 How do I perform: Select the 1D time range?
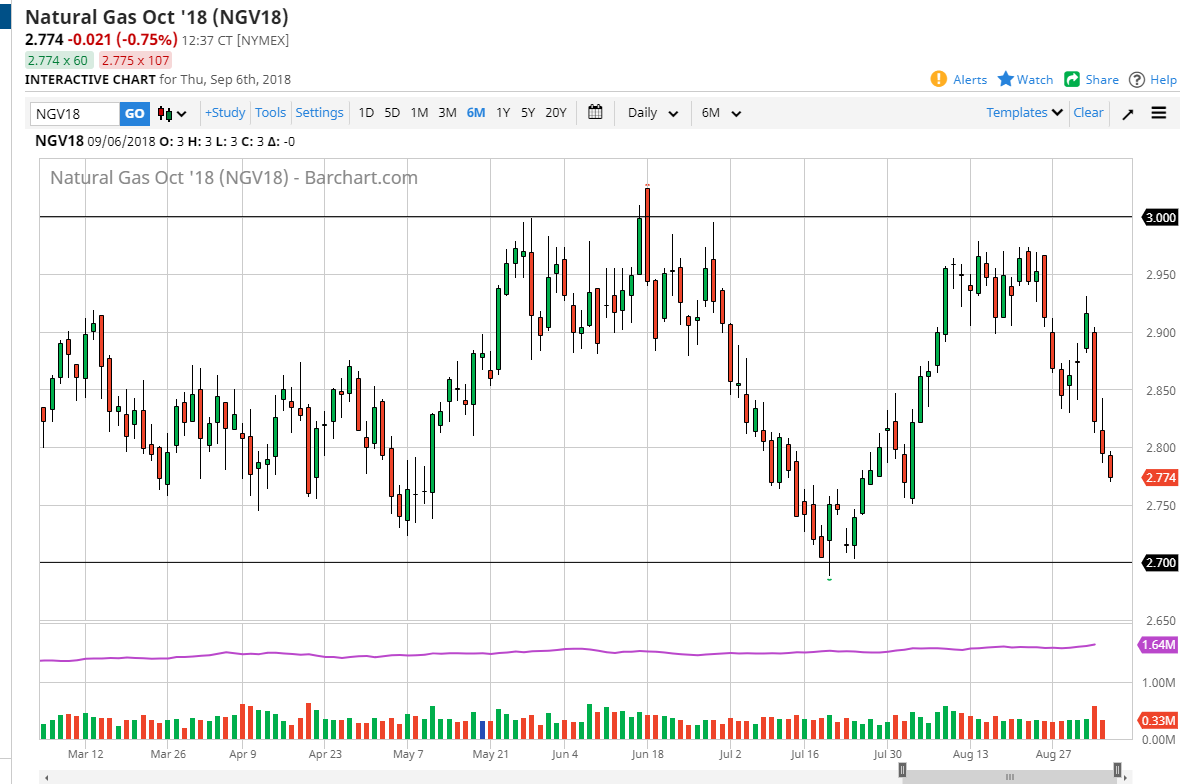(x=366, y=113)
